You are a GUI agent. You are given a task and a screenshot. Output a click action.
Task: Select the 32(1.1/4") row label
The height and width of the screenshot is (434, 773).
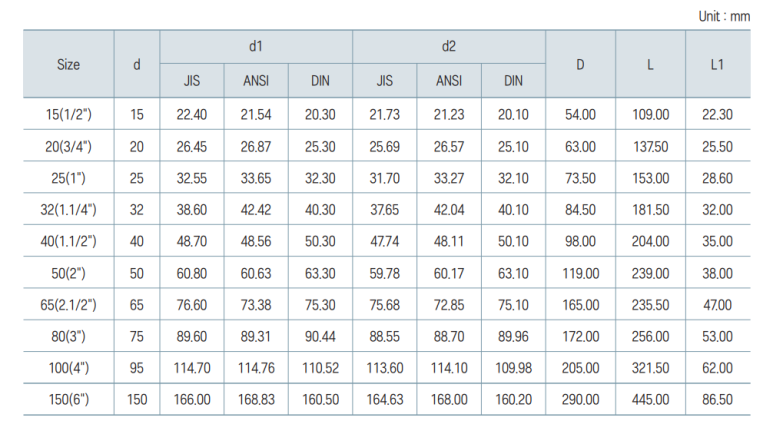pos(69,210)
